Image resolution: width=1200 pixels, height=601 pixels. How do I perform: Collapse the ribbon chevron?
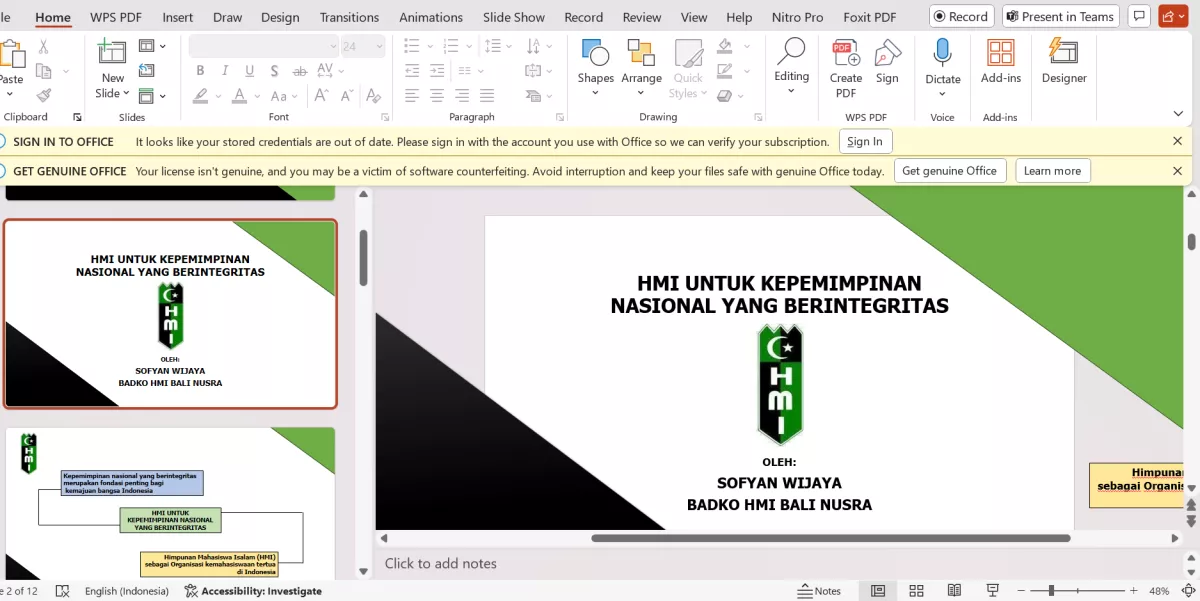(x=1178, y=114)
